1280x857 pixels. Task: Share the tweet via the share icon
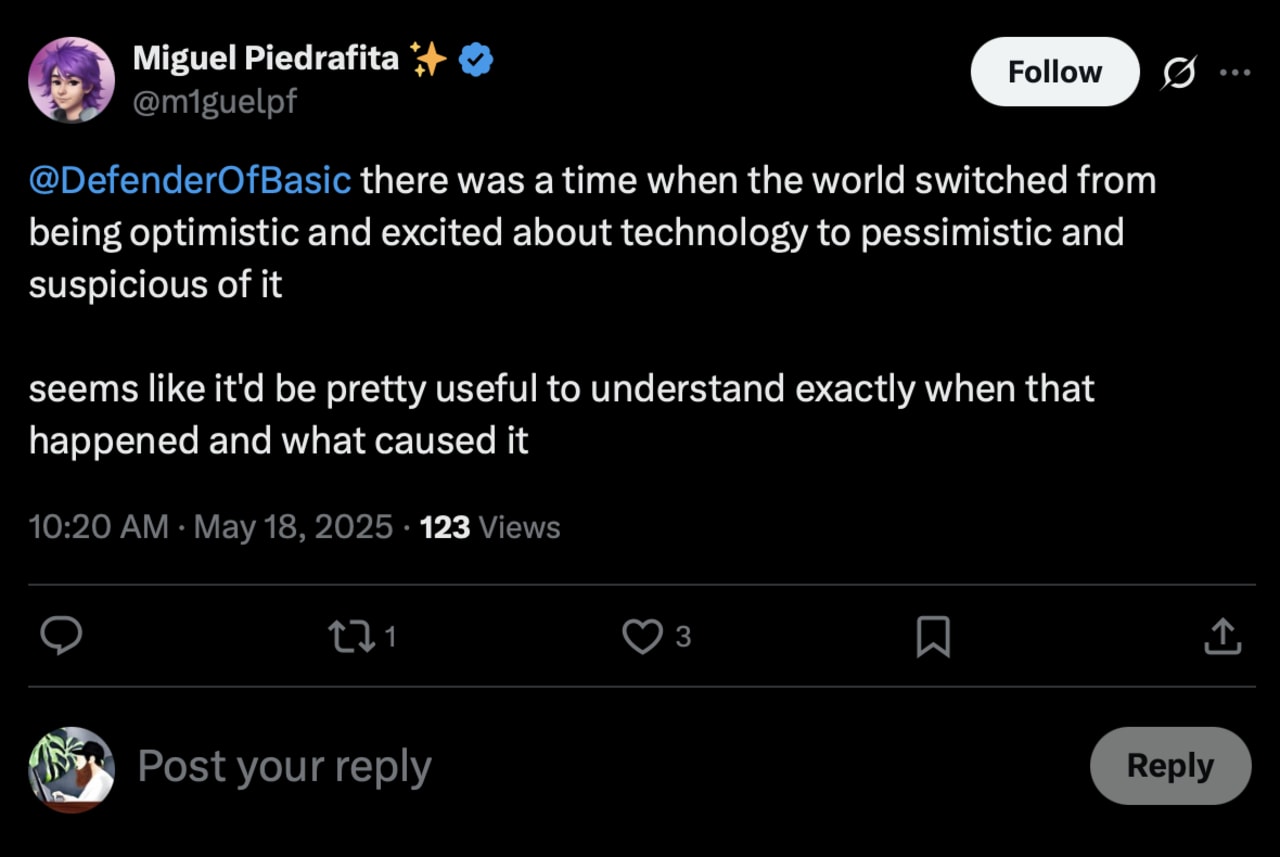tap(1222, 636)
